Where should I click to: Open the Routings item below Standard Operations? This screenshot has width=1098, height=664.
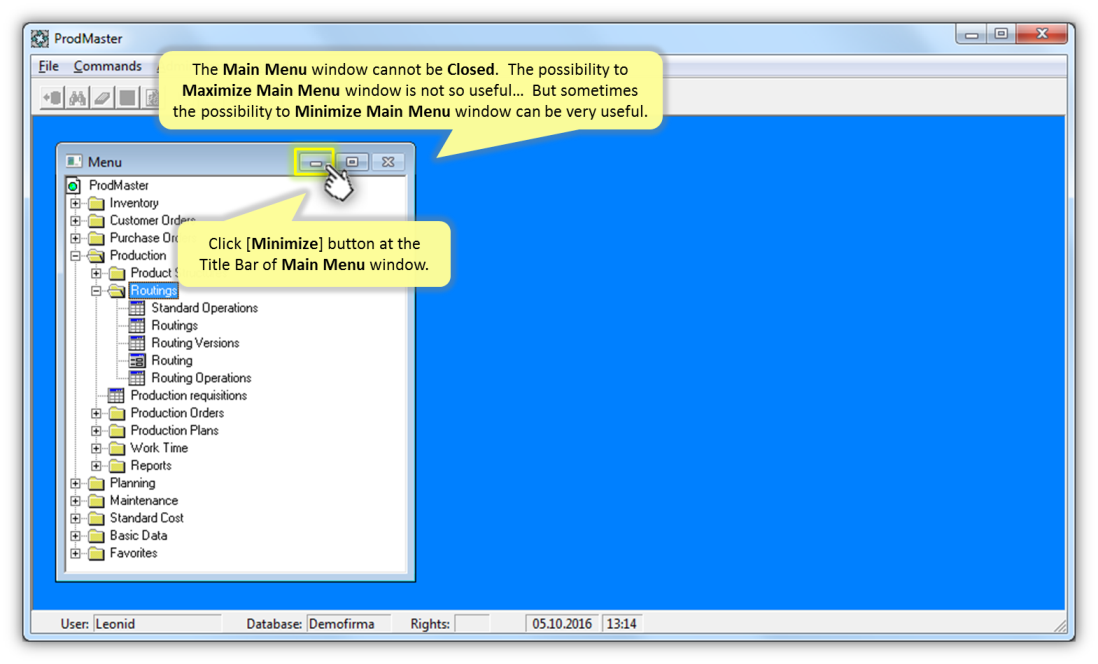pos(174,326)
